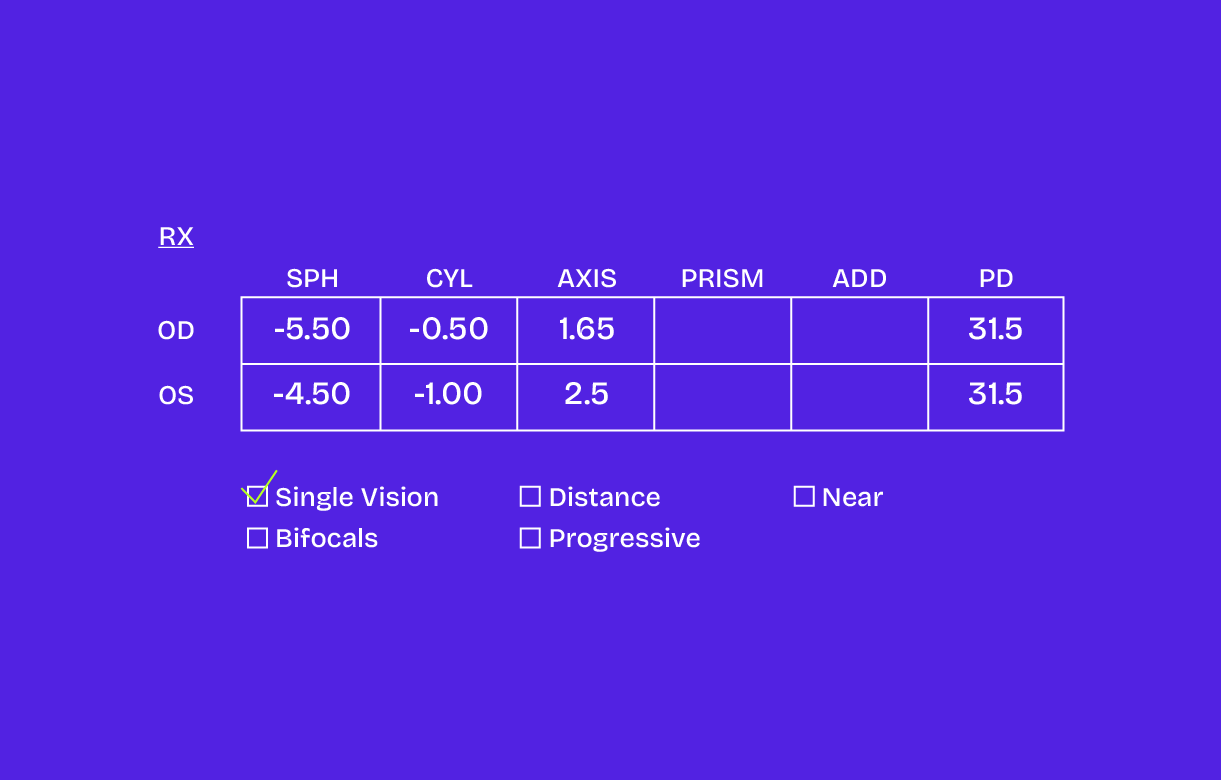The height and width of the screenshot is (780, 1221).
Task: Click the underlined RX link
Action: click(x=176, y=237)
